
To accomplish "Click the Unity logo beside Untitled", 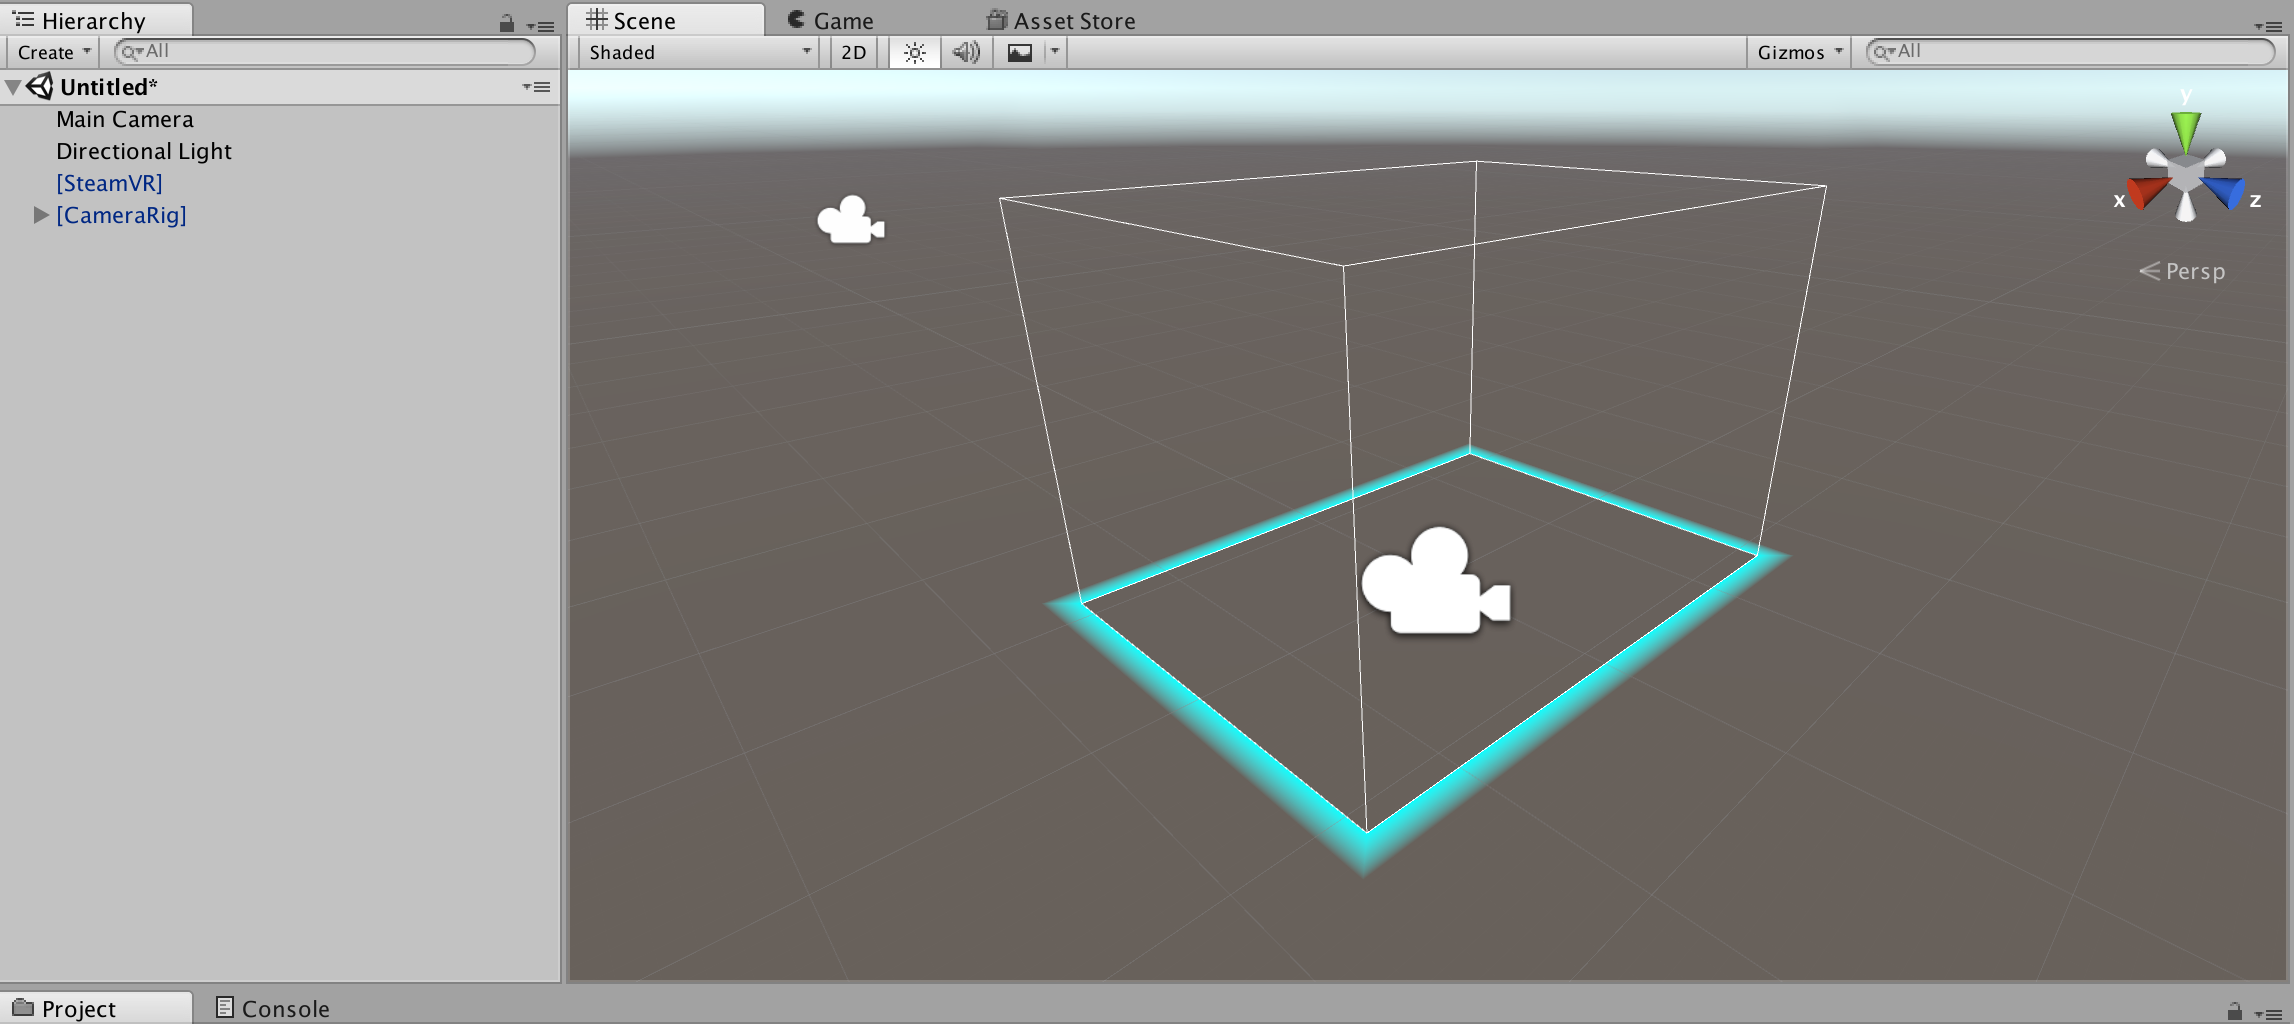I will (x=40, y=87).
